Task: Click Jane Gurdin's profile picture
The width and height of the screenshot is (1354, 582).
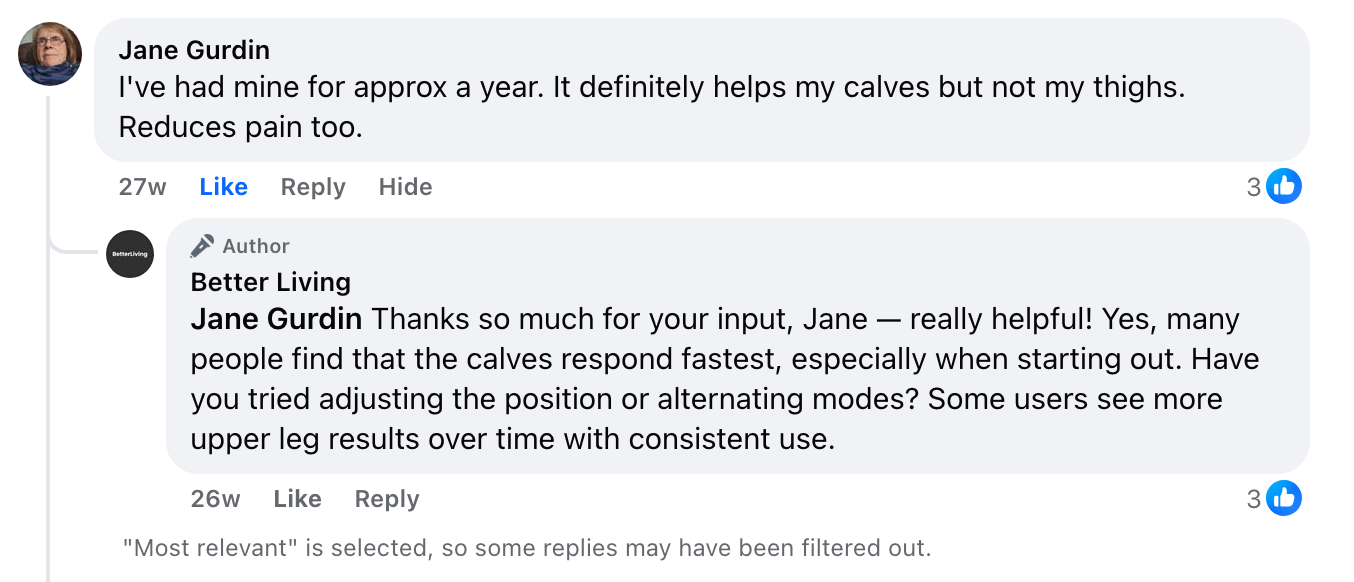Action: coord(50,54)
